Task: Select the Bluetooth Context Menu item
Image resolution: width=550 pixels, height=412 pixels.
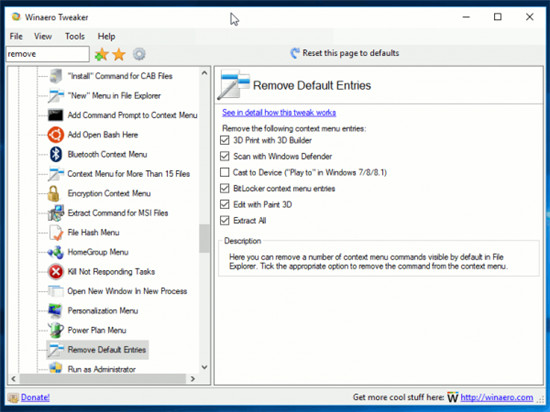Action: point(107,154)
